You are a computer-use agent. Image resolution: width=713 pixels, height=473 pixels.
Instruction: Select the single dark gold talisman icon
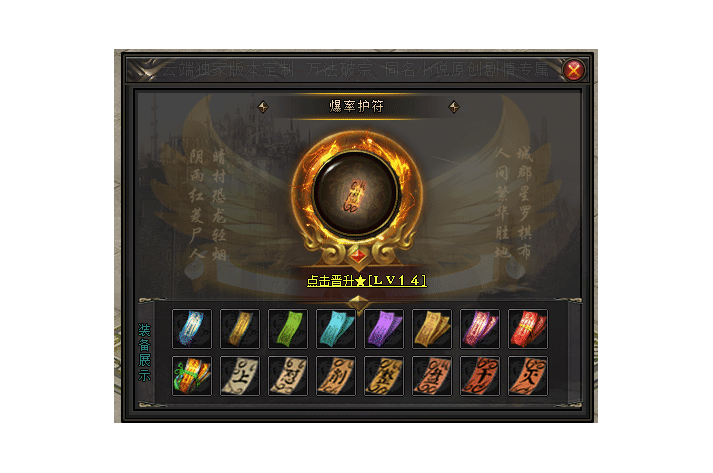point(240,329)
